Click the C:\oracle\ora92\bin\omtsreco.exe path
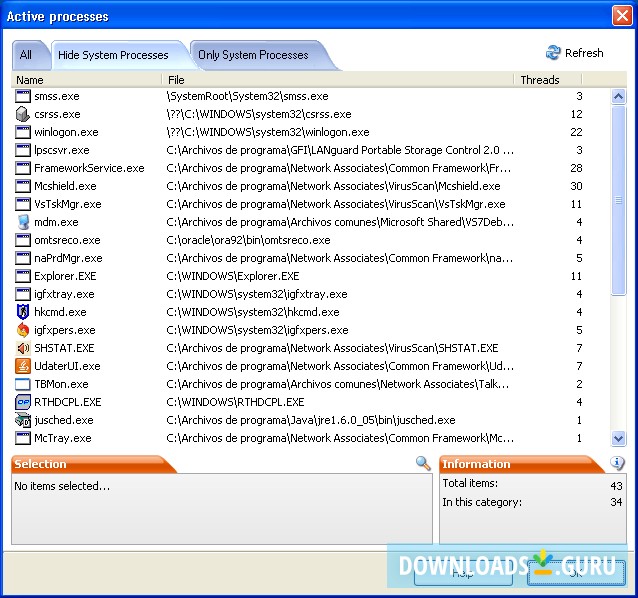638x598 pixels. click(248, 240)
